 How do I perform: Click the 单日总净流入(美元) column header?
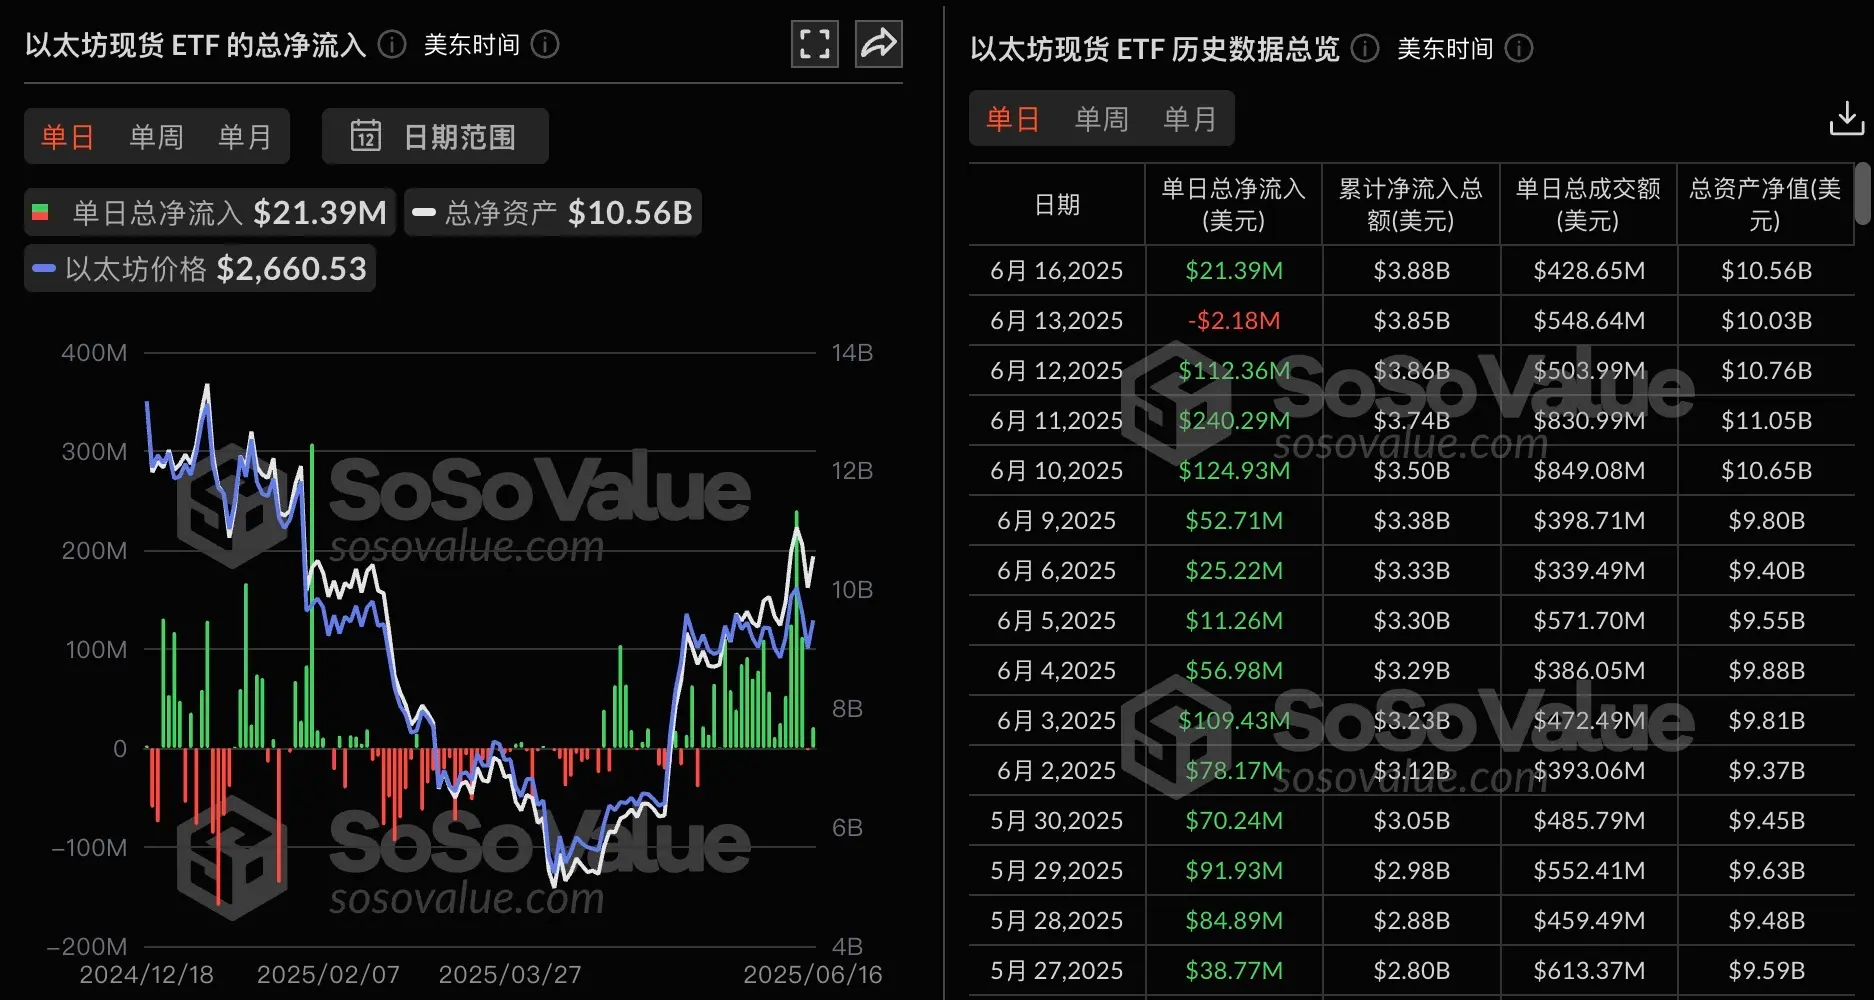pyautogui.click(x=1233, y=205)
